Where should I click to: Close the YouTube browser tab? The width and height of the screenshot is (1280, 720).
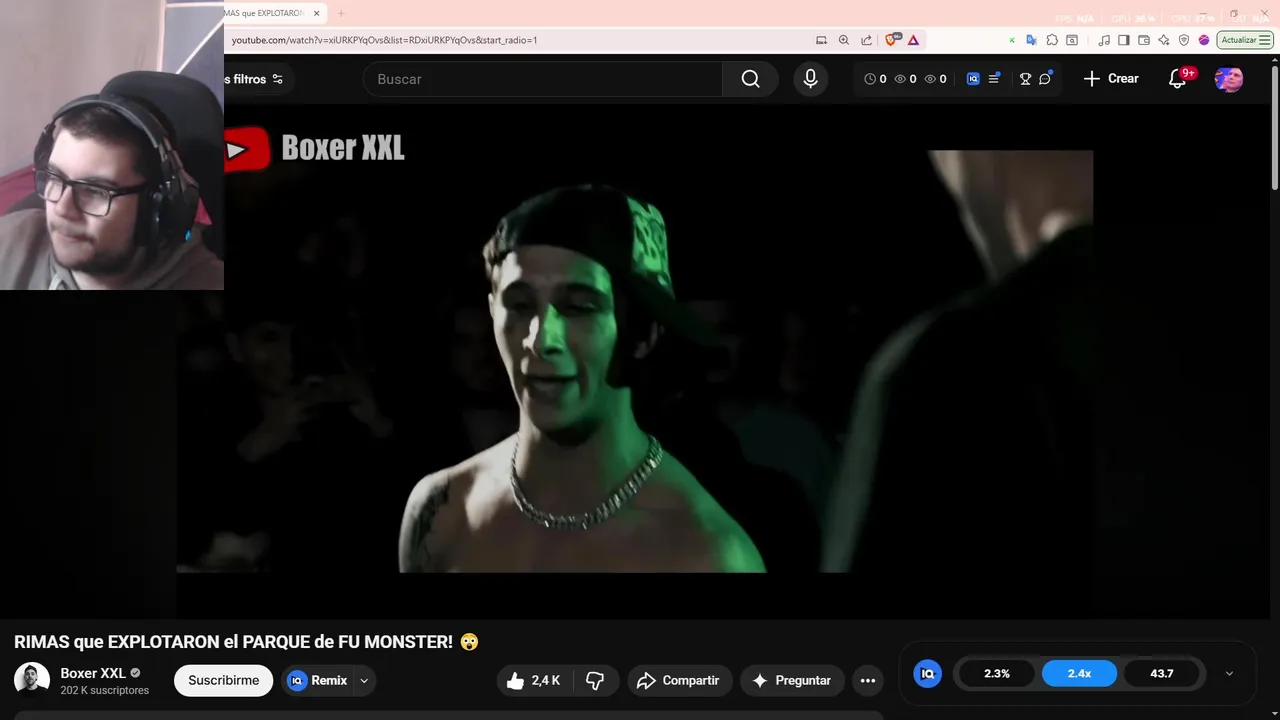(317, 13)
